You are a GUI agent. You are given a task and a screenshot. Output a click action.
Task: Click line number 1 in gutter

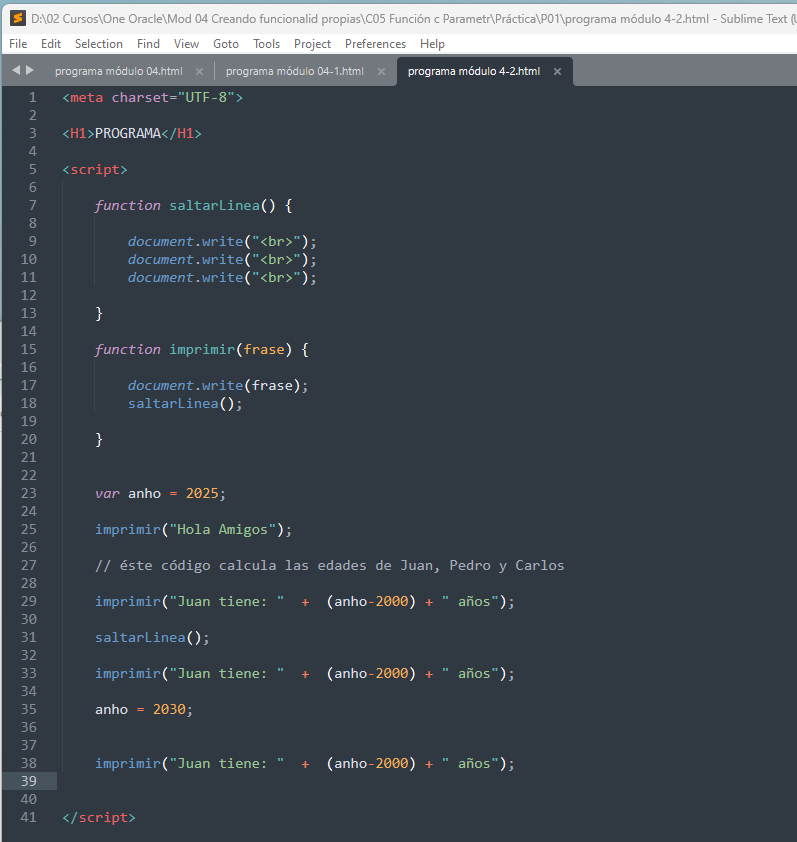click(x=33, y=97)
